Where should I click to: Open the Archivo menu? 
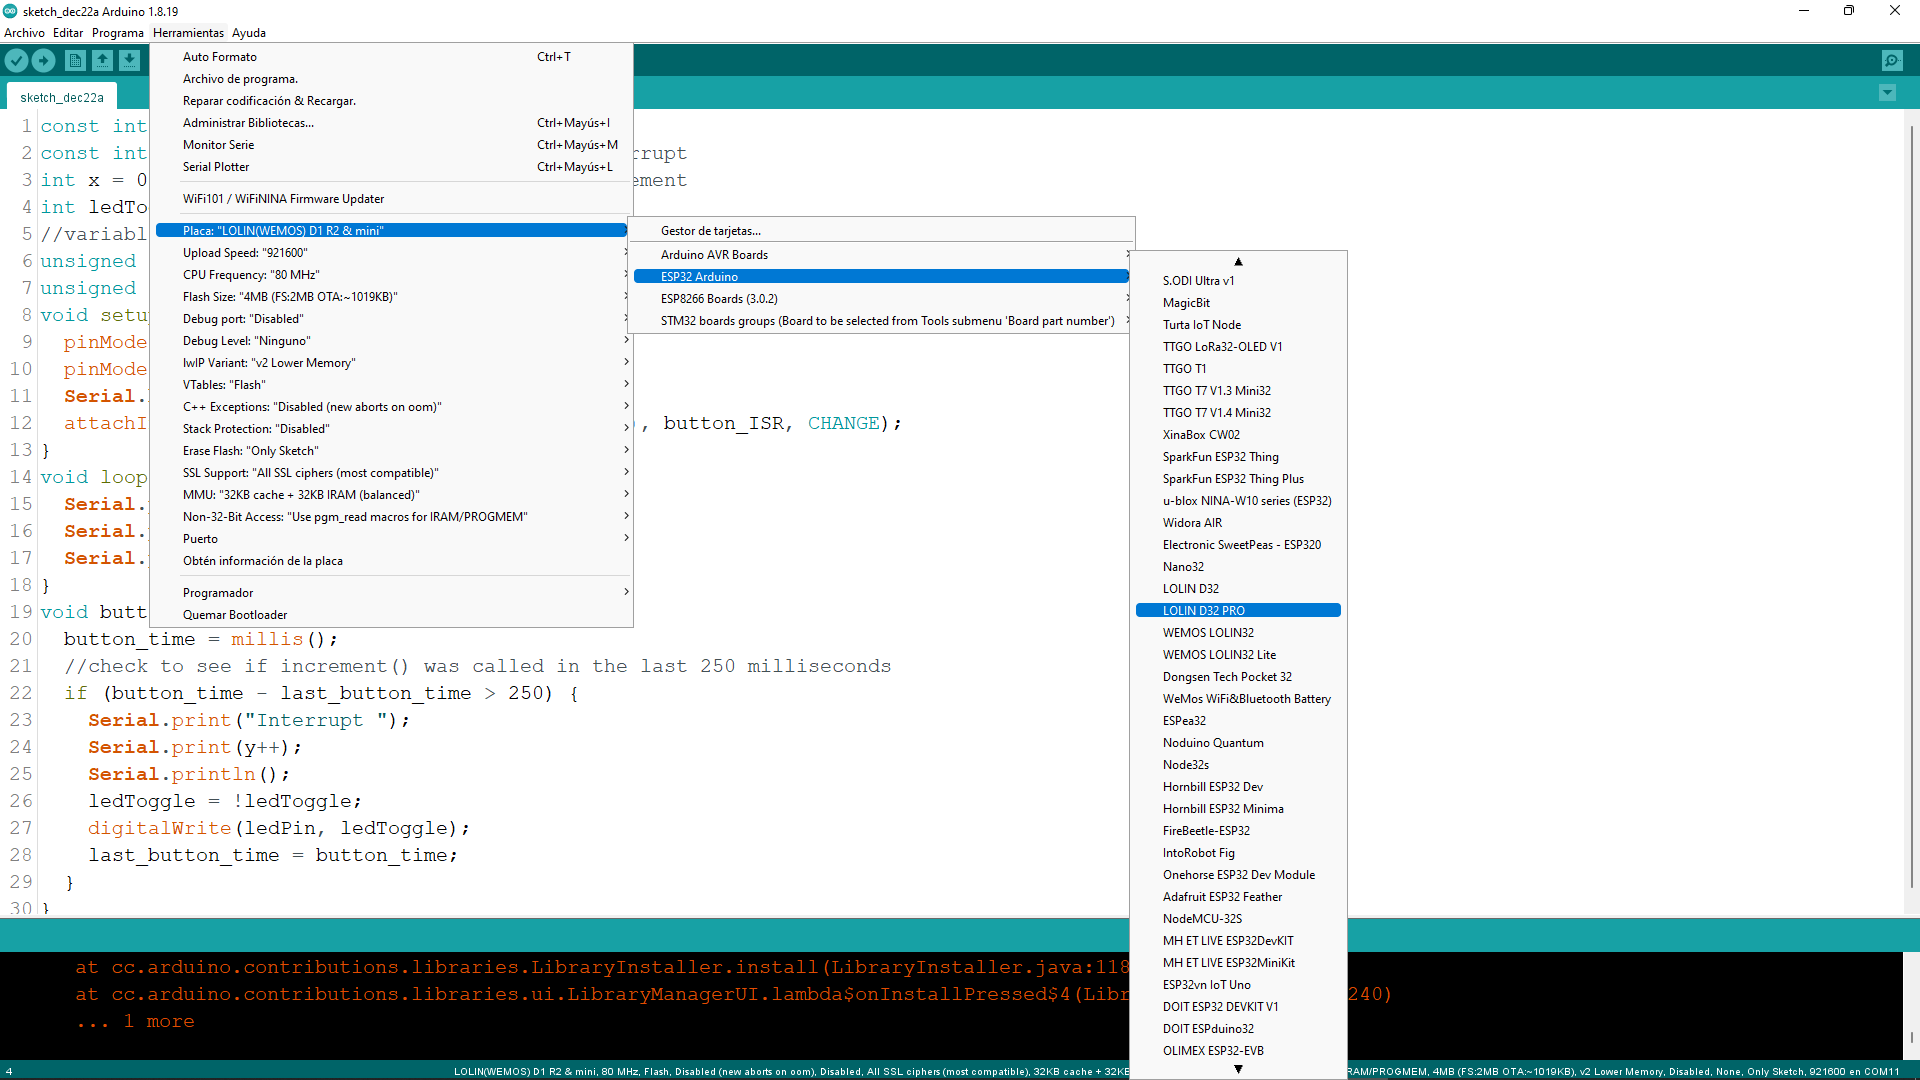[24, 33]
